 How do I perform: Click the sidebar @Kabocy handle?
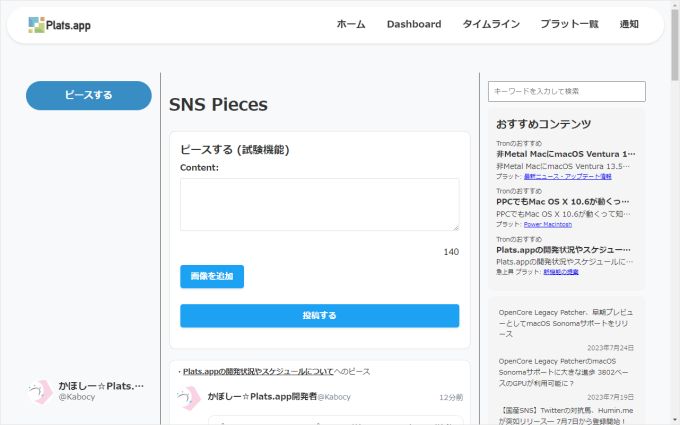(77, 397)
